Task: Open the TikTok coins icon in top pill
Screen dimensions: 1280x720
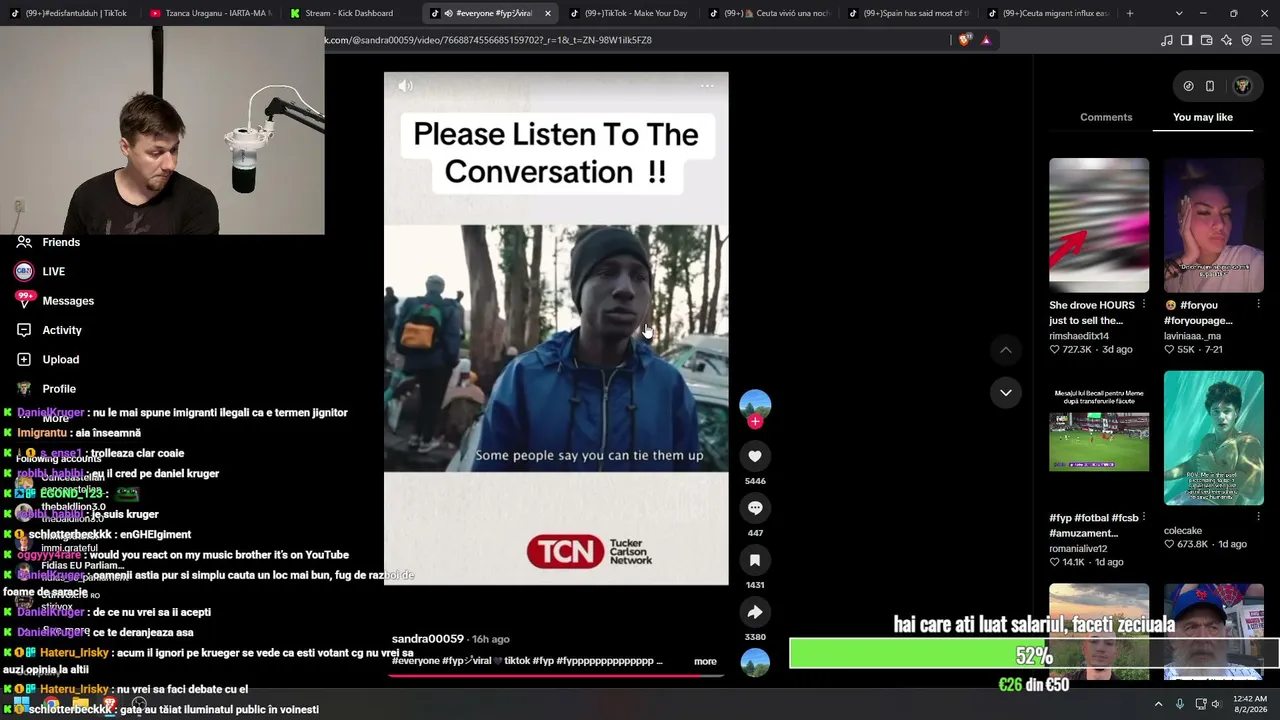Action: coord(1188,86)
